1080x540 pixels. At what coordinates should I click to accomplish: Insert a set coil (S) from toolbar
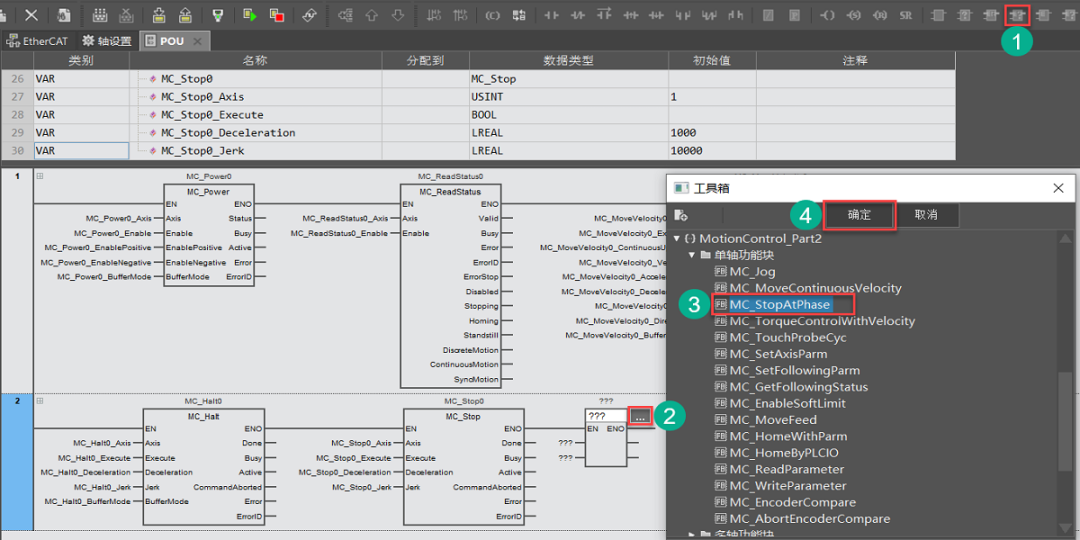(x=855, y=15)
